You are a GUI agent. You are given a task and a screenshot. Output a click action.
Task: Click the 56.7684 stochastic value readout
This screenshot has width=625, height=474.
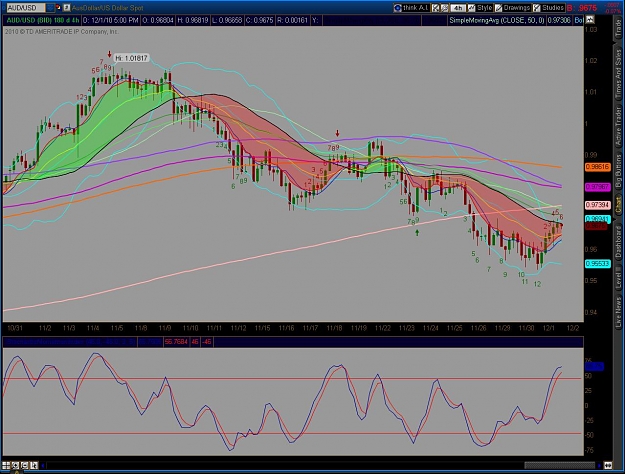(176, 342)
